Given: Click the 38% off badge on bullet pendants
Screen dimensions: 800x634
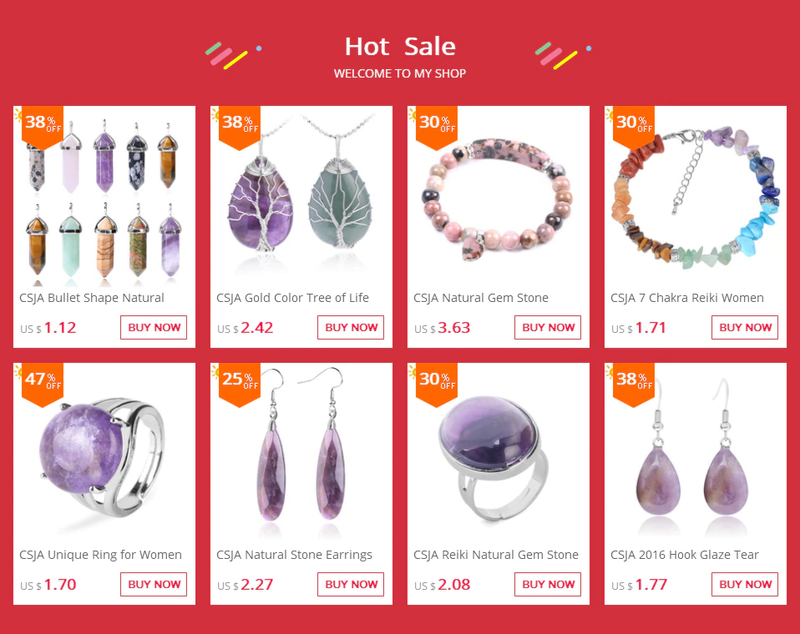Looking at the screenshot, I should click(42, 126).
